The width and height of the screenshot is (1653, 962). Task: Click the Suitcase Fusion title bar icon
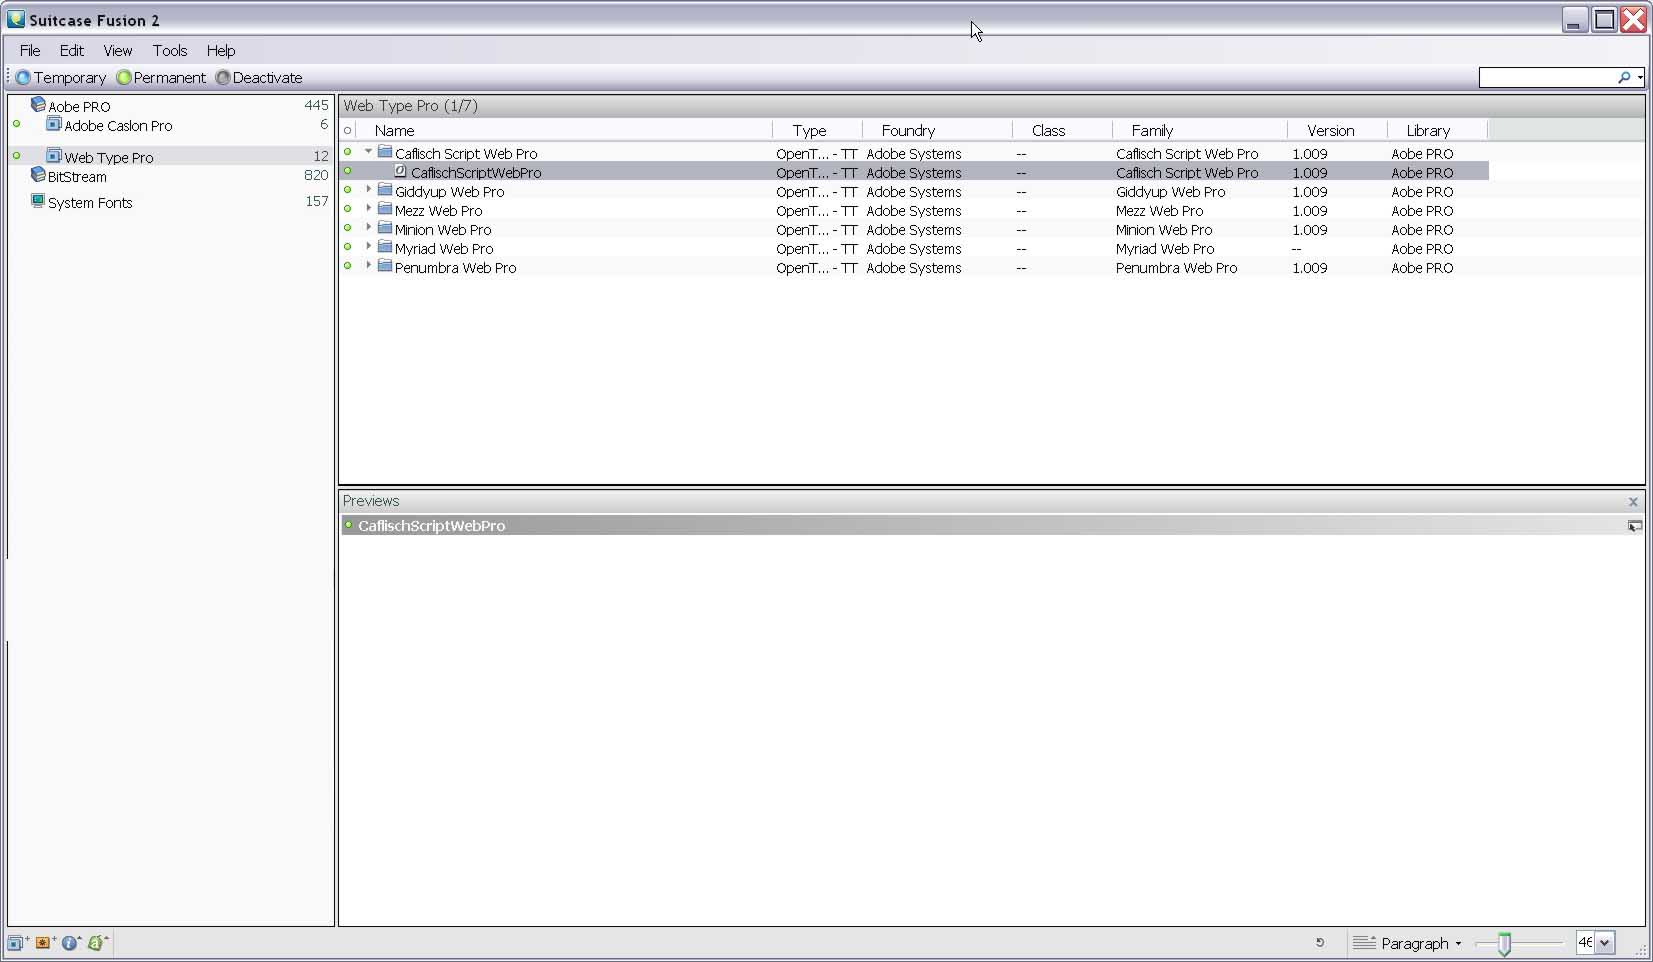click(16, 19)
